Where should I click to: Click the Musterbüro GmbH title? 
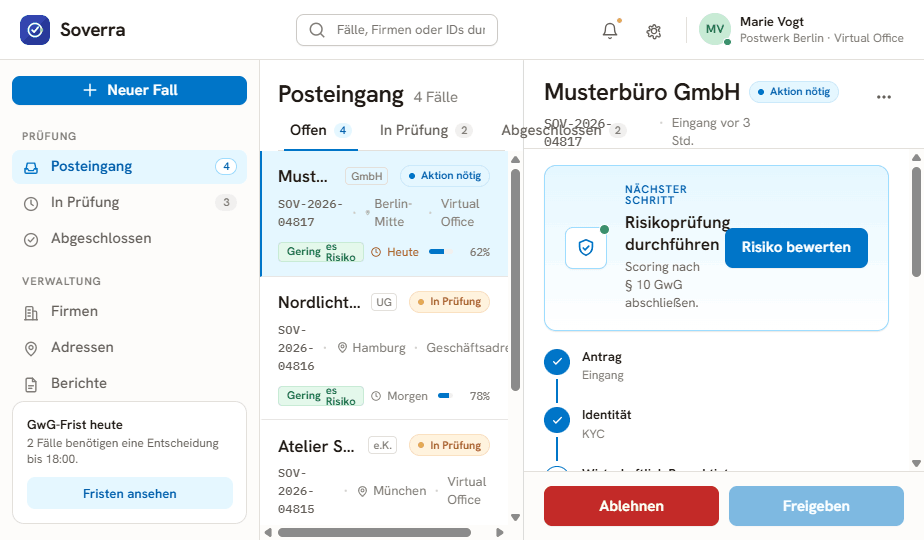[x=642, y=92]
